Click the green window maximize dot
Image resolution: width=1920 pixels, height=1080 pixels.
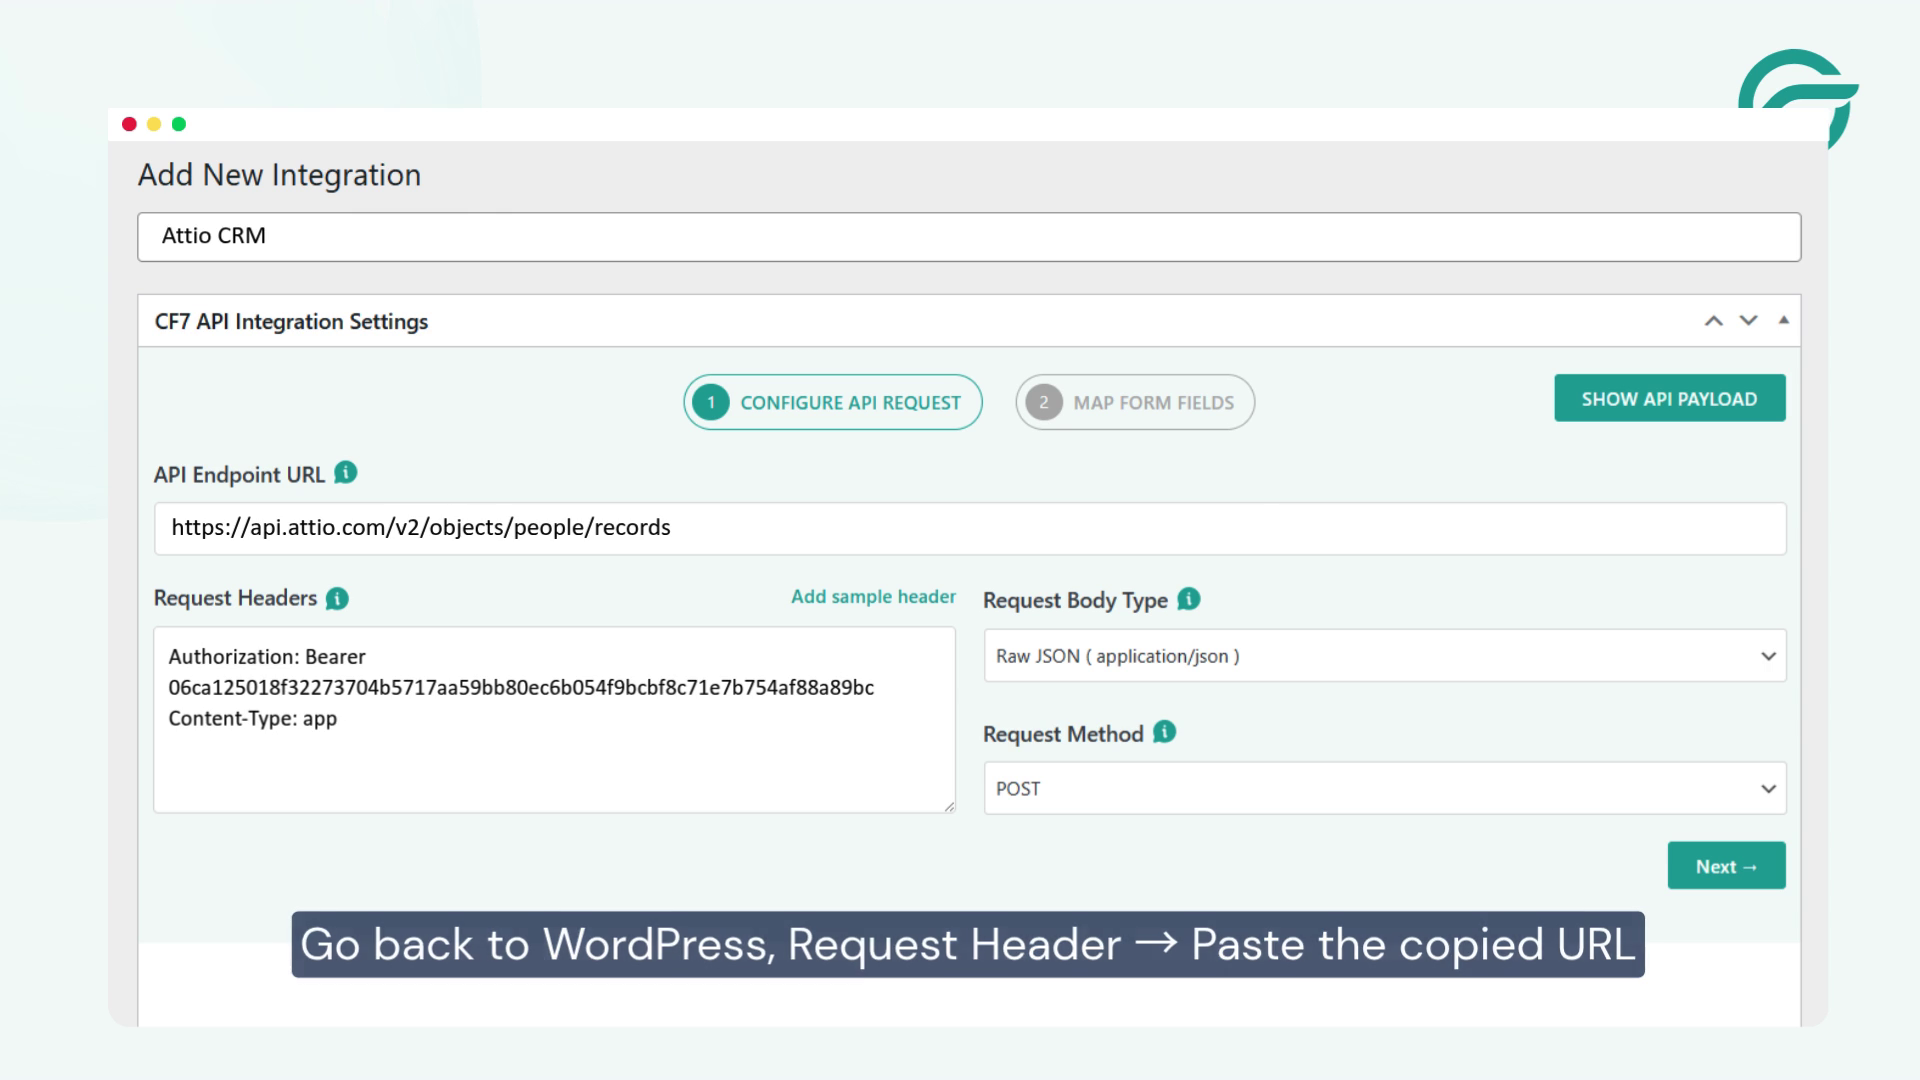pos(179,124)
